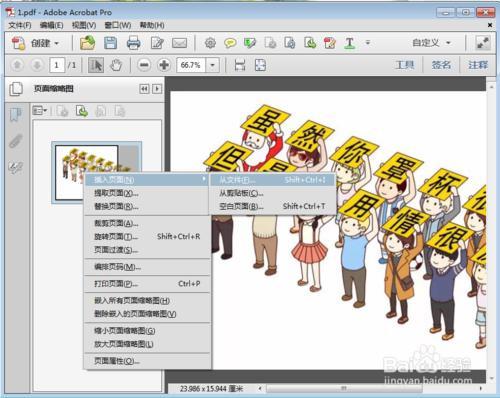
Task: Open the 插入页面(N) submenu entry
Action: 147,180
